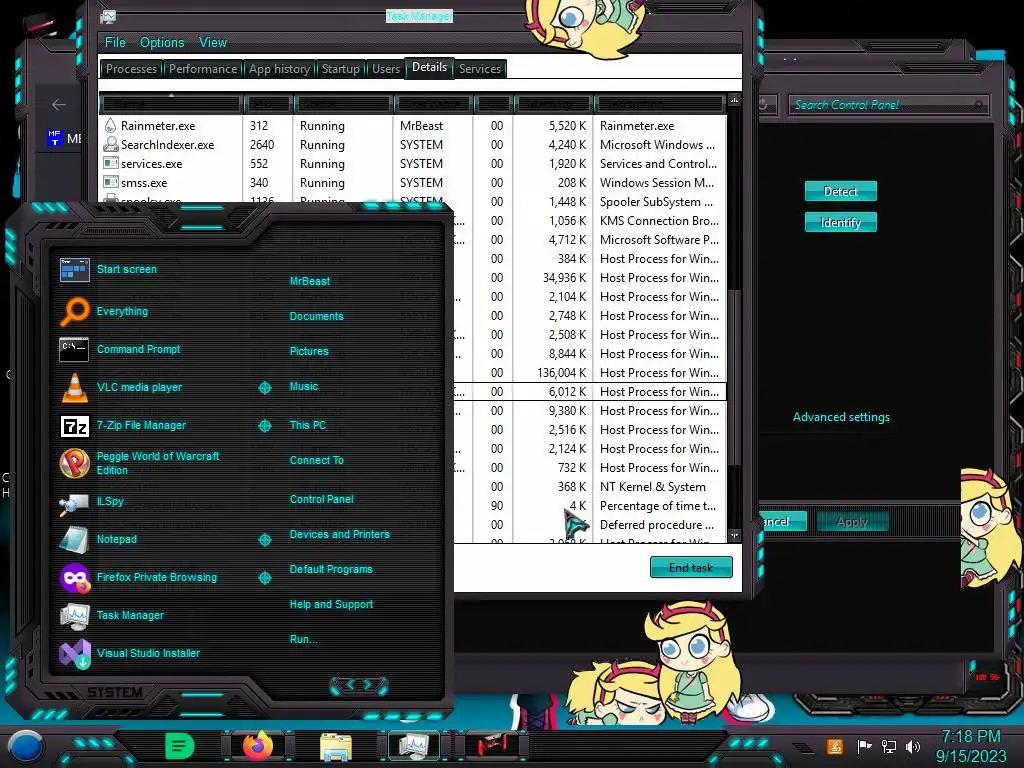Expand Notepad jump list arrow
The width and height of the screenshot is (1024, 768).
264,540
